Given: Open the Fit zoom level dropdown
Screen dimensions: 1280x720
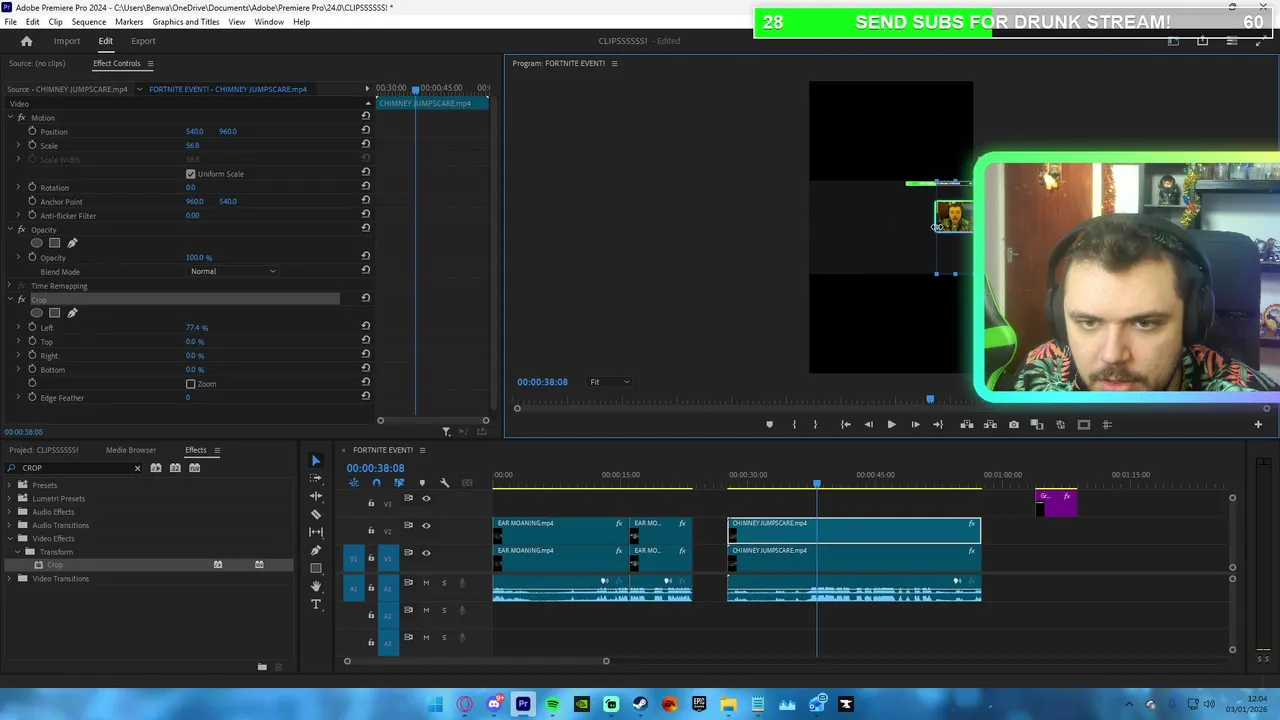Looking at the screenshot, I should [x=609, y=382].
